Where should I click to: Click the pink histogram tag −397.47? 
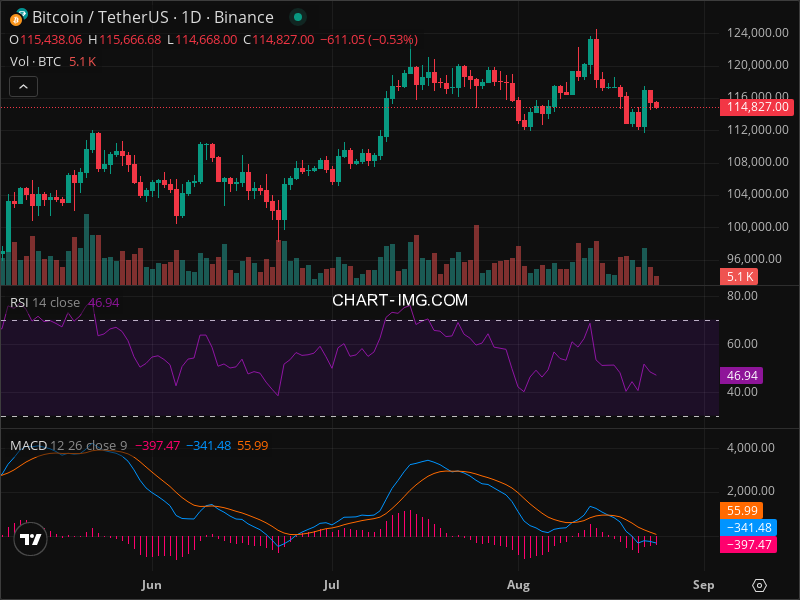748,544
